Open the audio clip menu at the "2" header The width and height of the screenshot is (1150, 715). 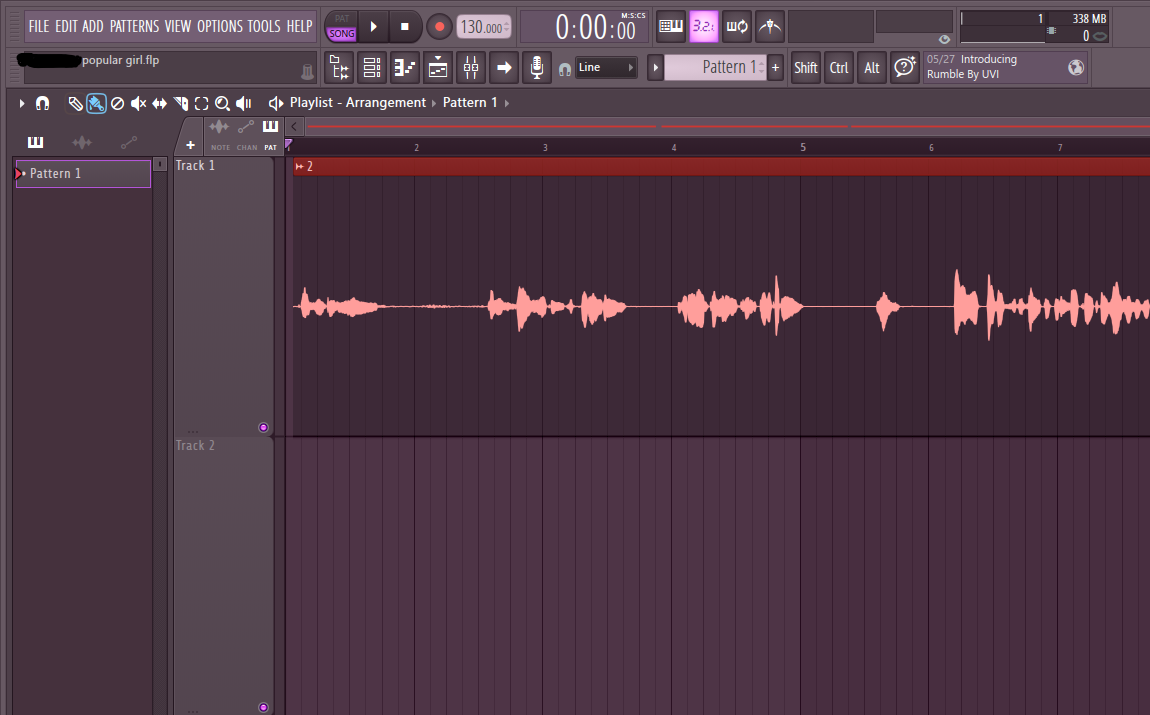pyautogui.click(x=299, y=166)
